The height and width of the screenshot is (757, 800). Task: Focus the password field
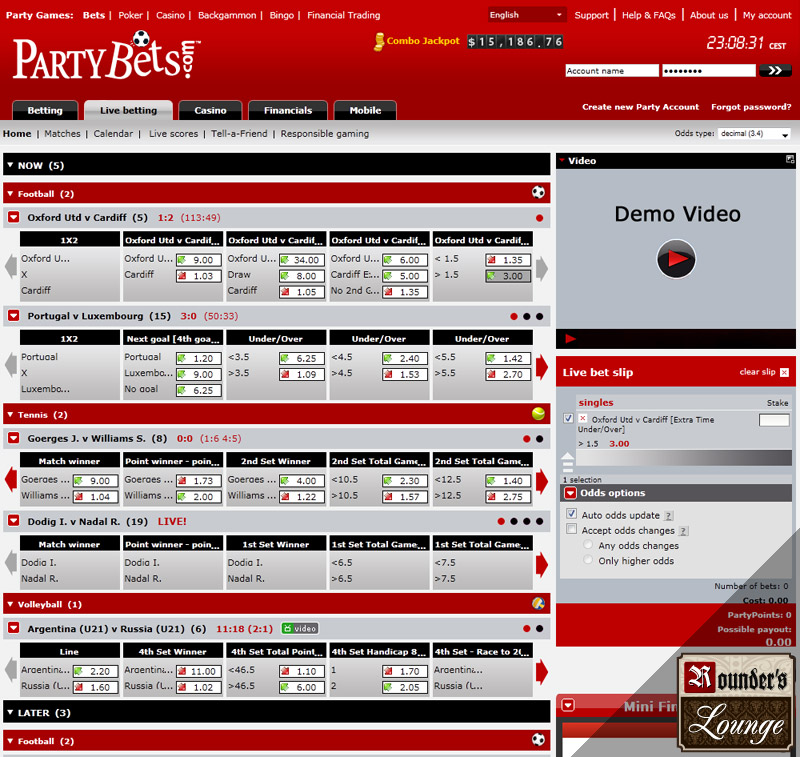[709, 70]
